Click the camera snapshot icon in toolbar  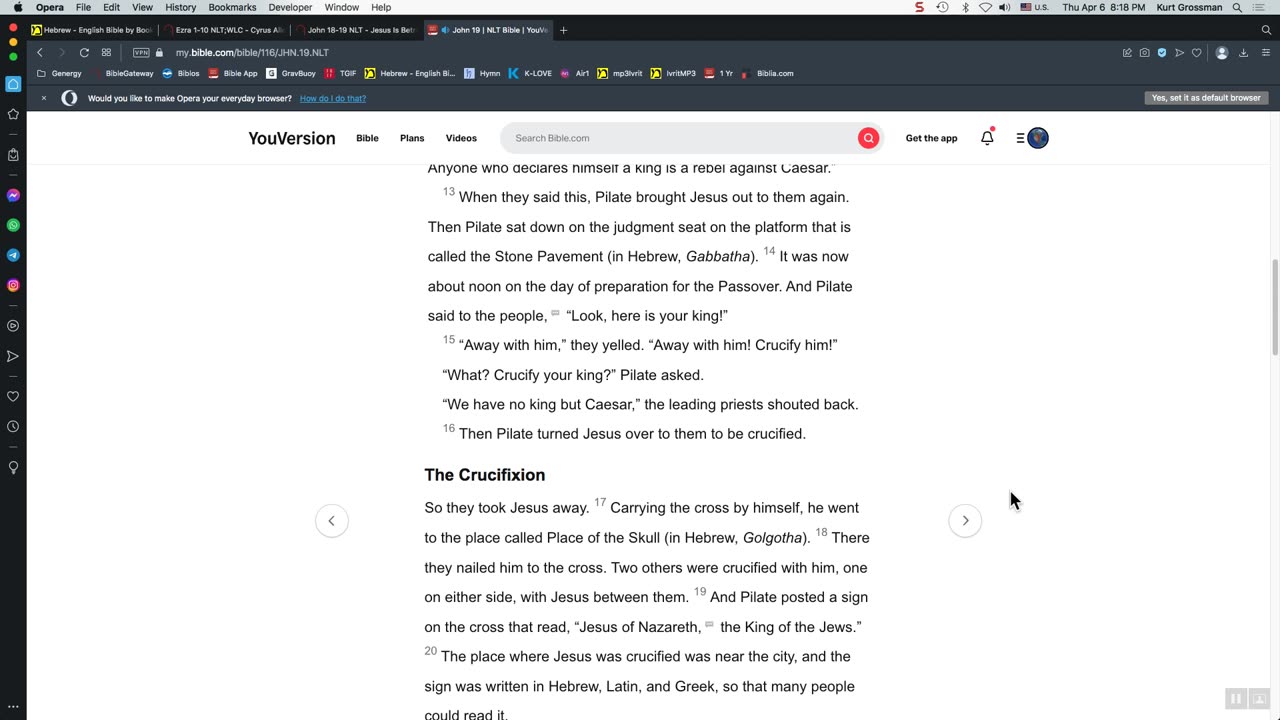(1145, 52)
